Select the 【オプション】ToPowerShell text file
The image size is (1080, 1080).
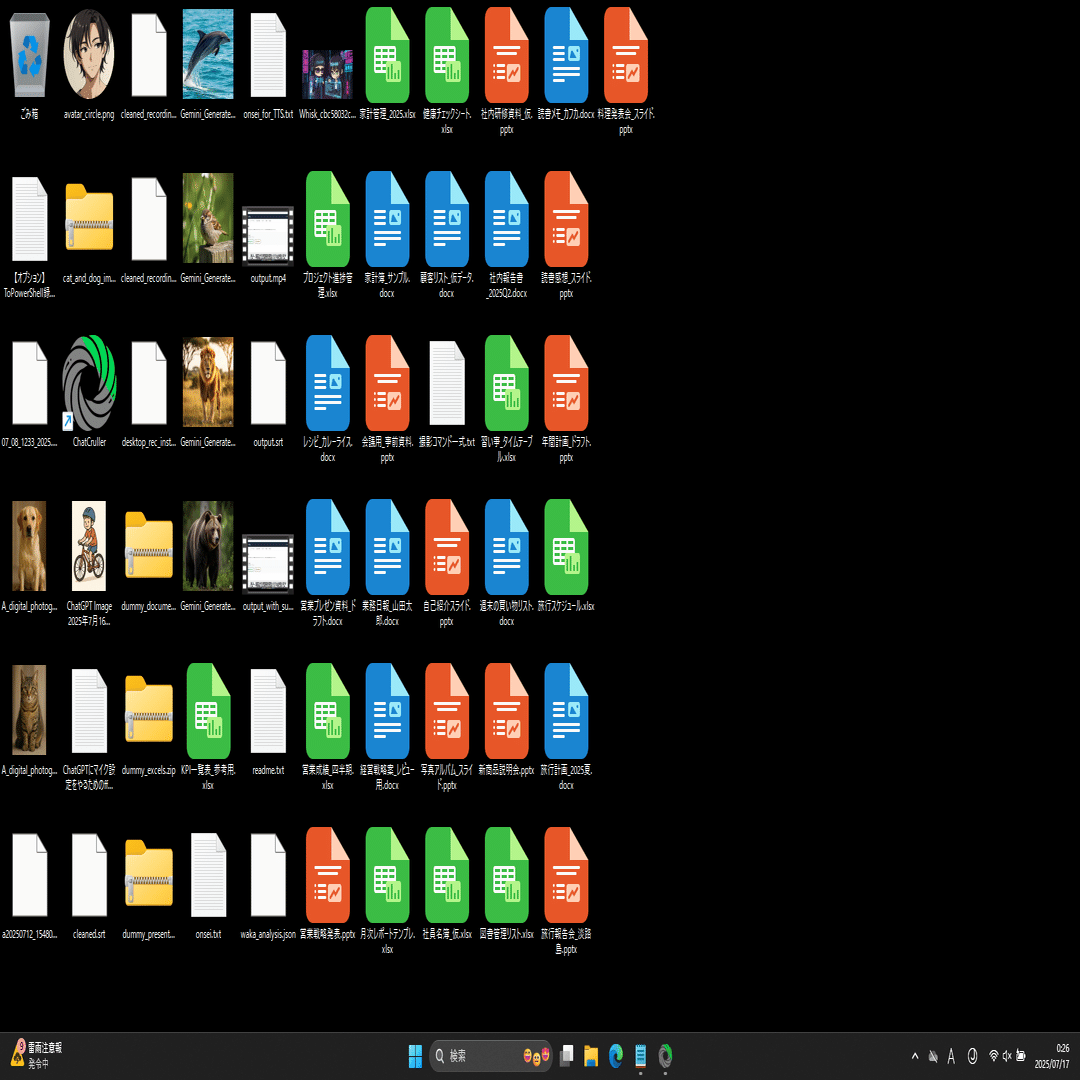30,219
